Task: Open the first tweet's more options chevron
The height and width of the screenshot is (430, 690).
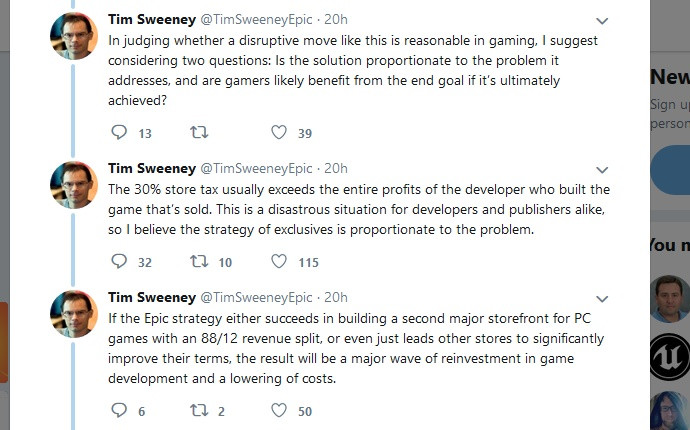Action: pos(602,20)
